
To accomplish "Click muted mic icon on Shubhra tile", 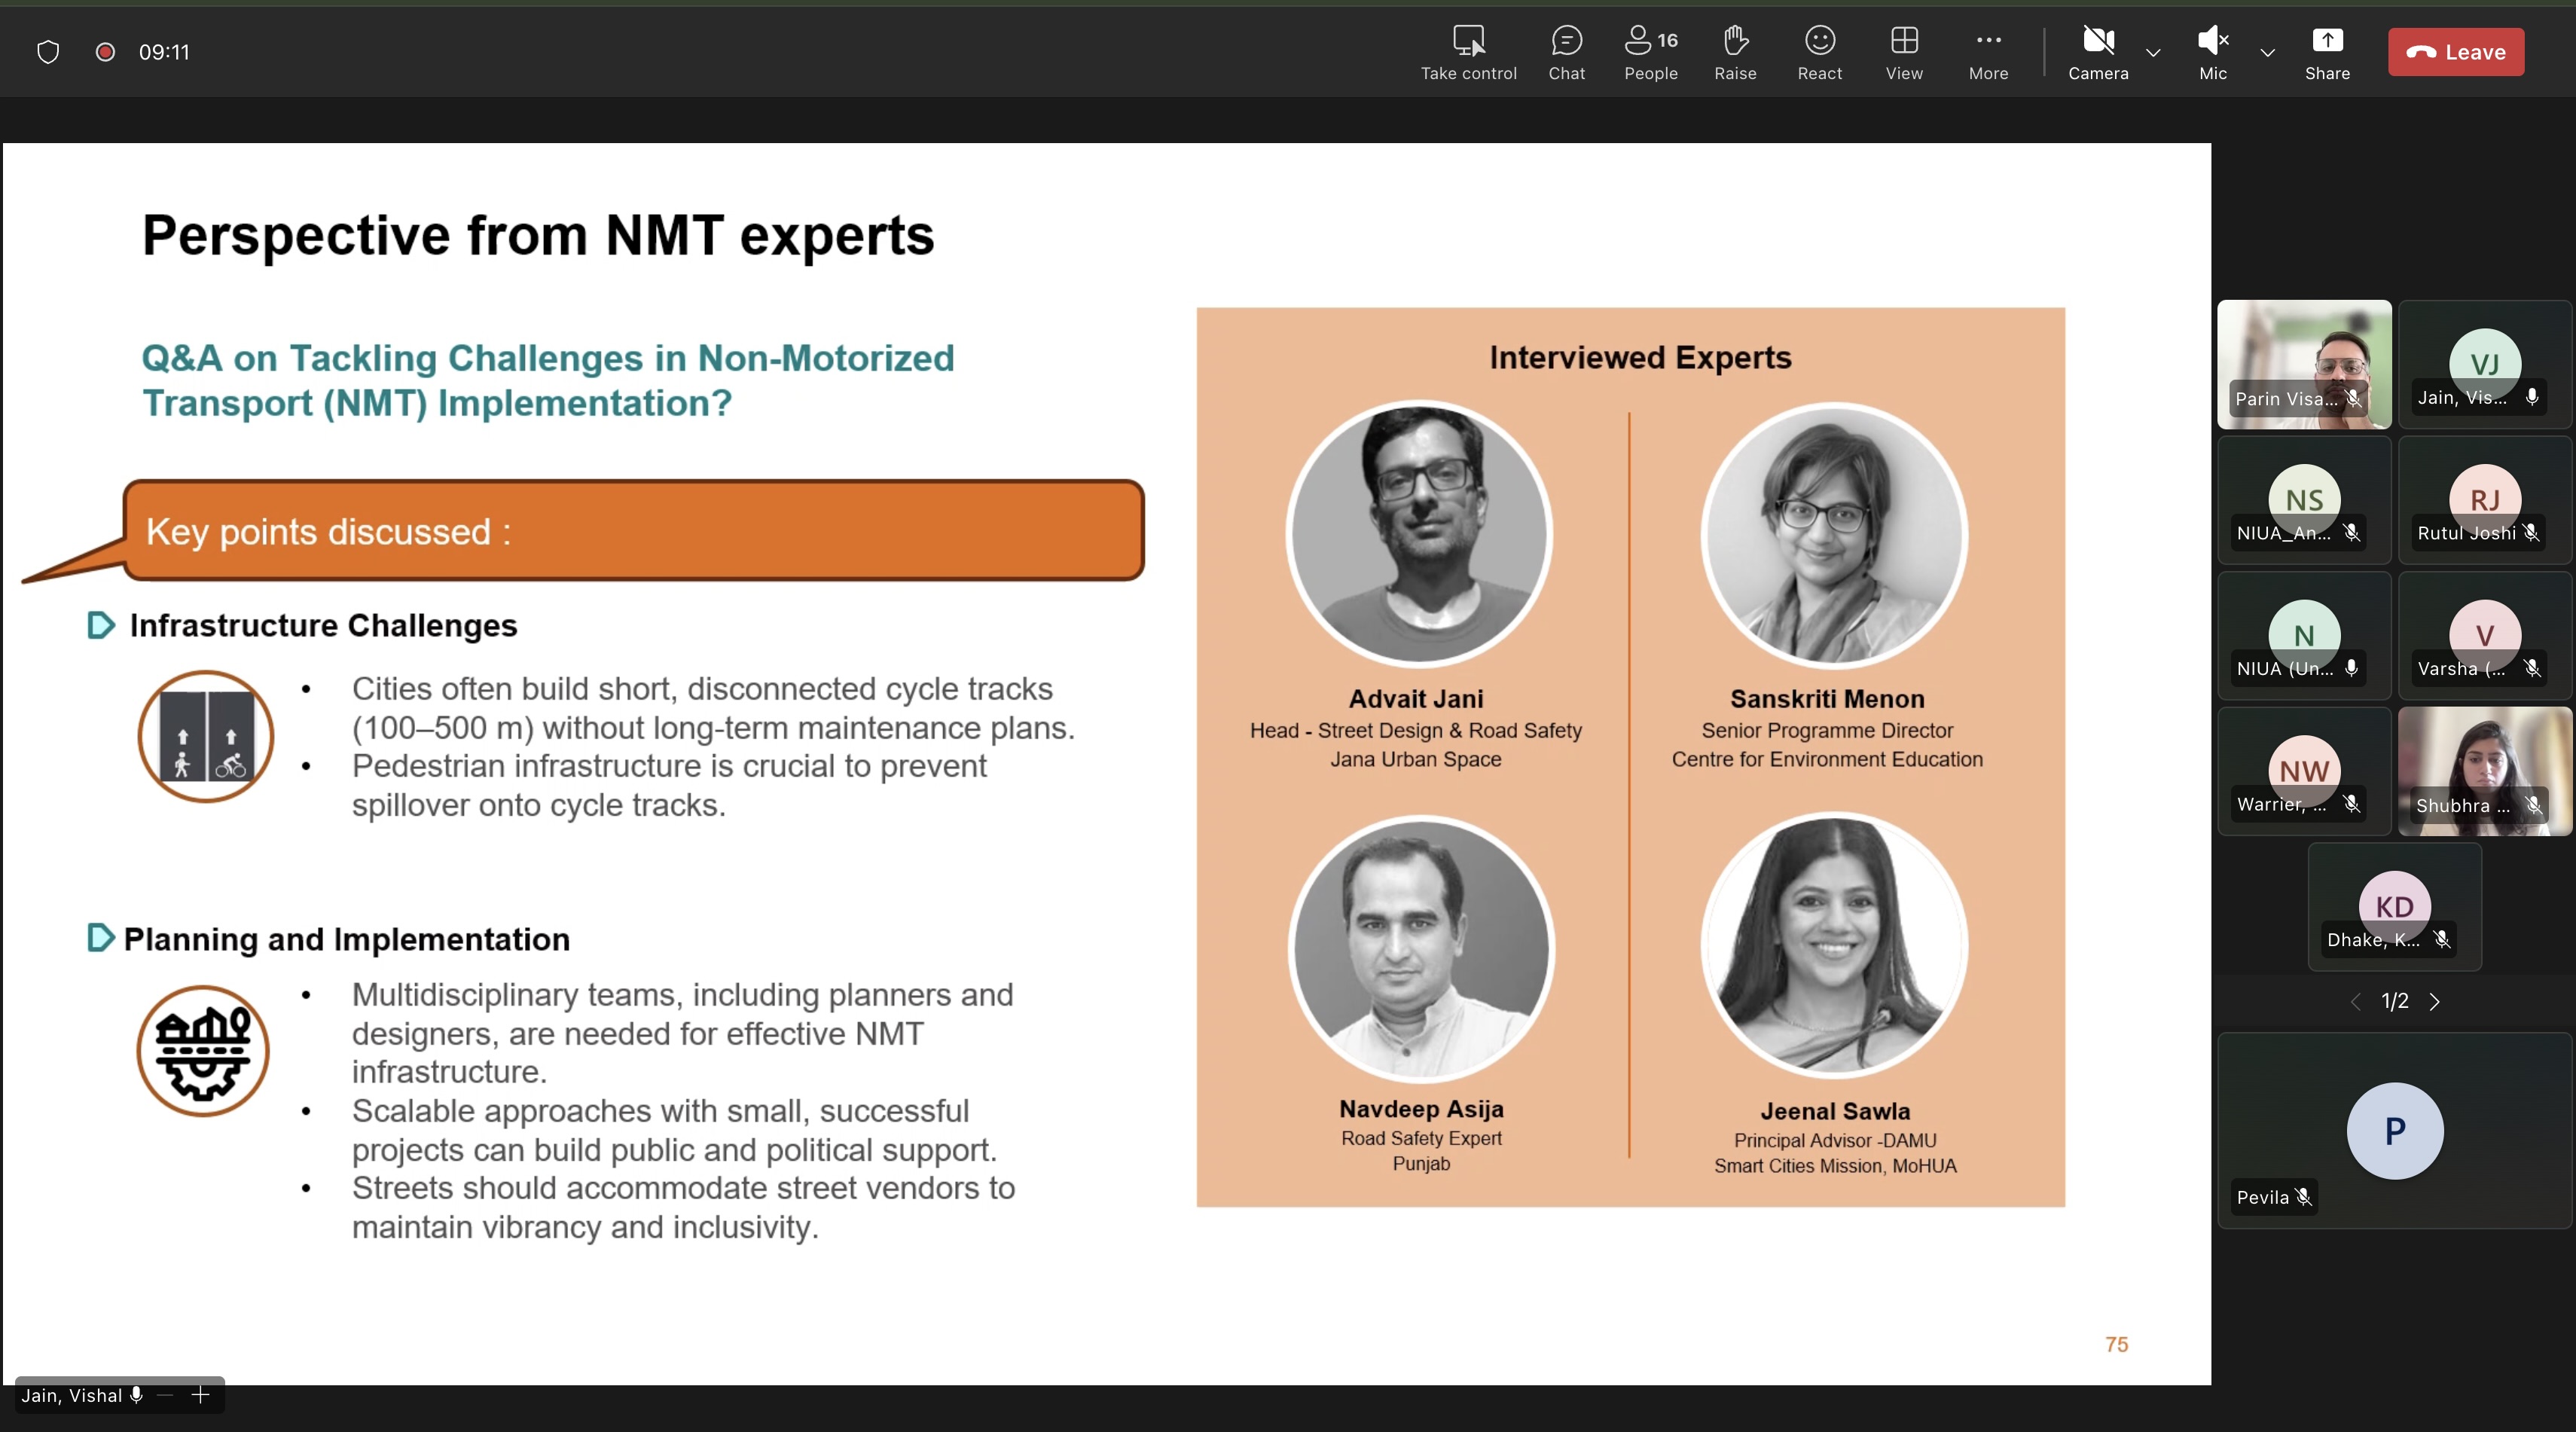I will 2532,805.
